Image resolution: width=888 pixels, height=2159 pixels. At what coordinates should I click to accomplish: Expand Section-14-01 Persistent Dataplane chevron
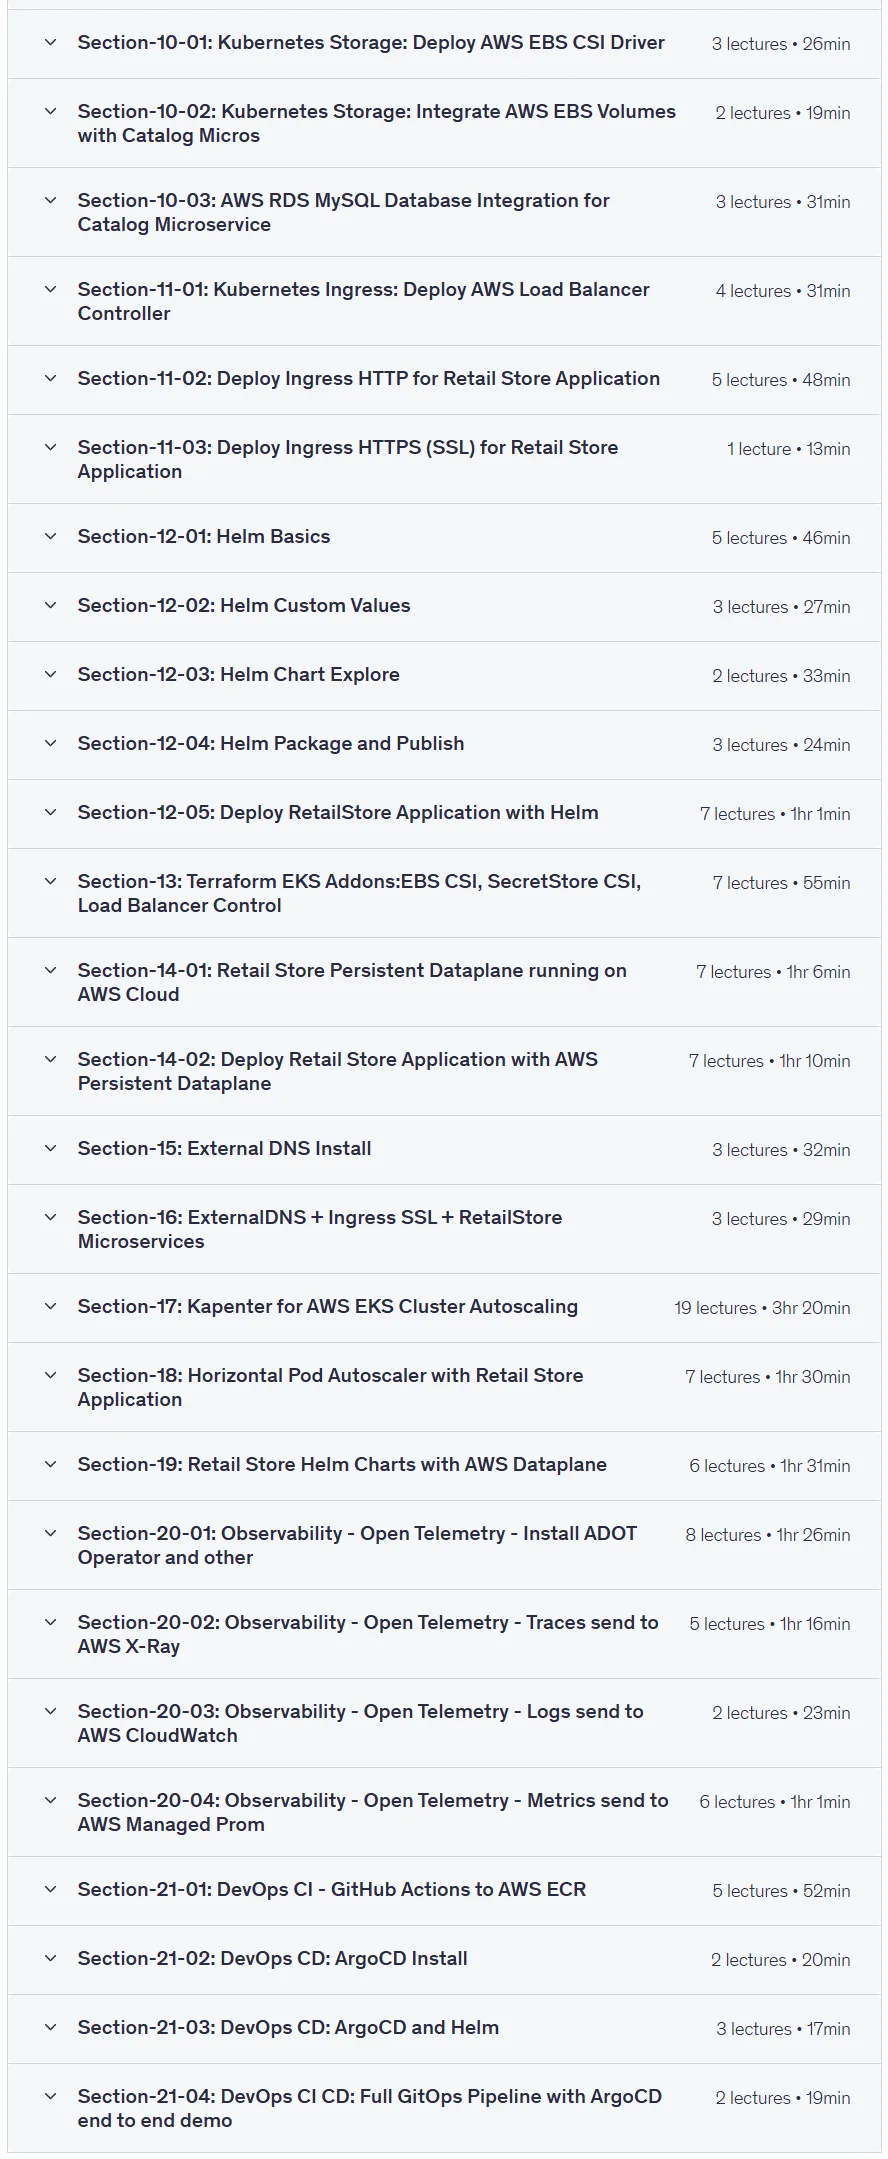50,971
